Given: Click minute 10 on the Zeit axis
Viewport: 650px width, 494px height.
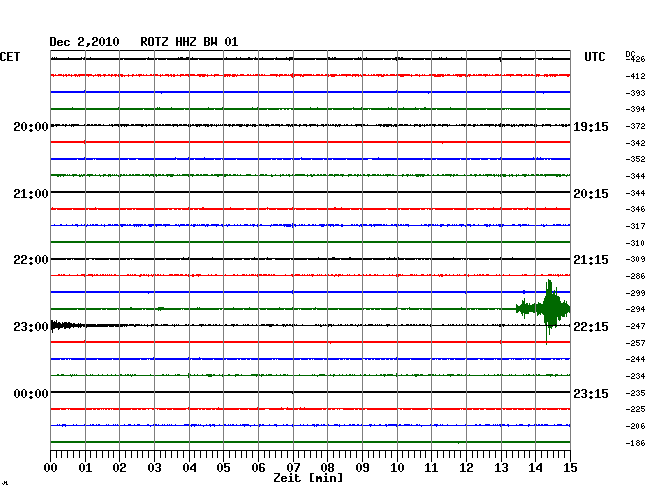Looking at the screenshot, I should 397,468.
